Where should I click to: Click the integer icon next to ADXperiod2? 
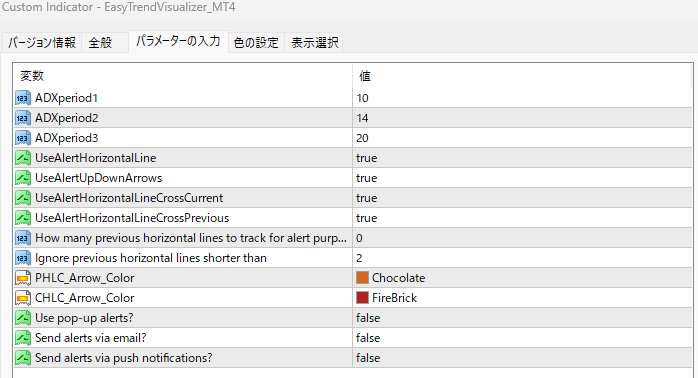click(x=23, y=118)
